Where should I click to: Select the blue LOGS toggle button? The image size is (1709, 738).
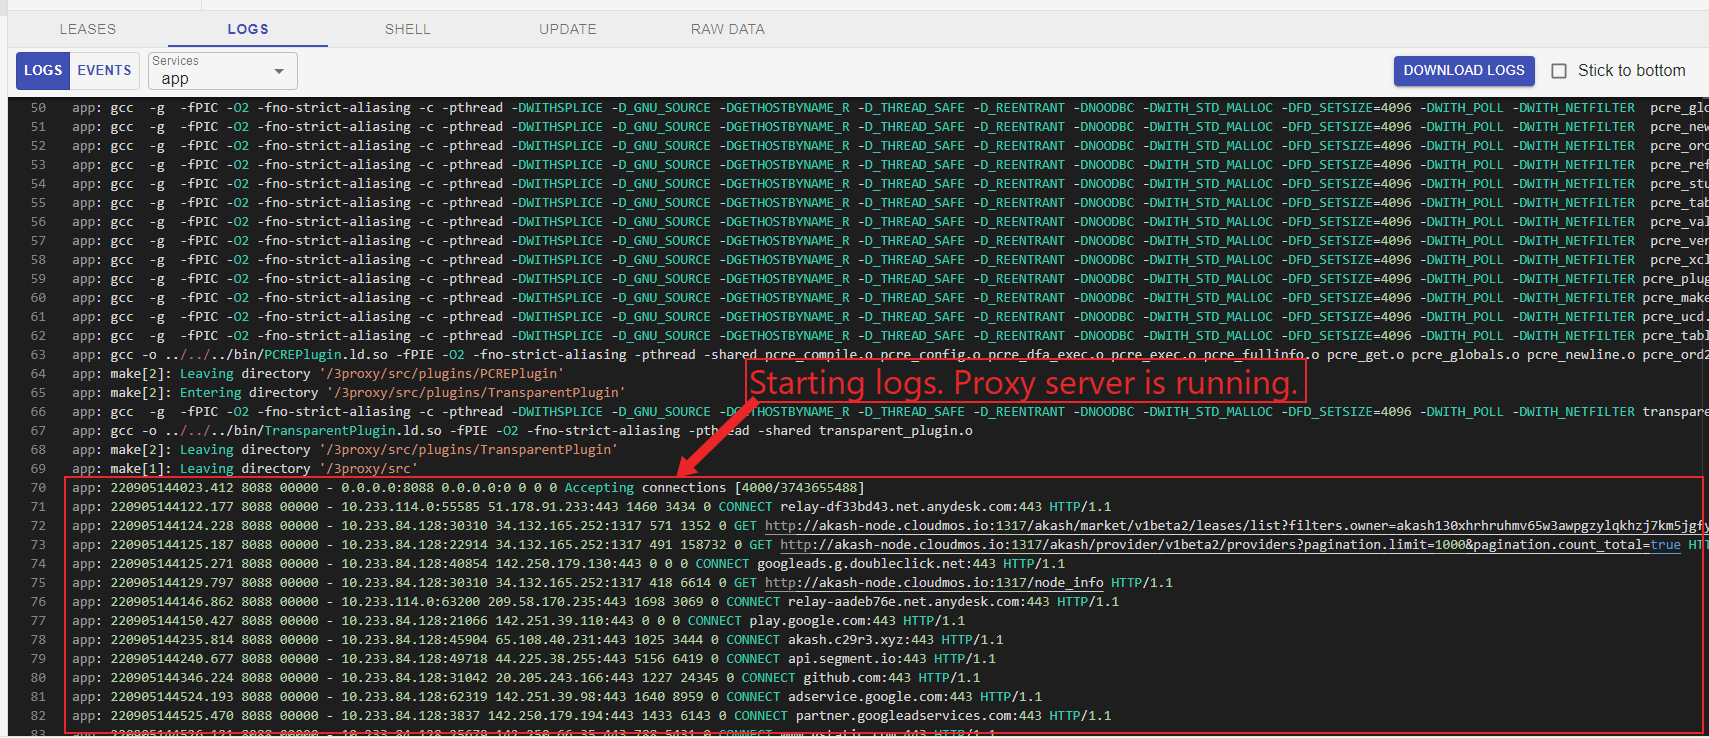[43, 70]
